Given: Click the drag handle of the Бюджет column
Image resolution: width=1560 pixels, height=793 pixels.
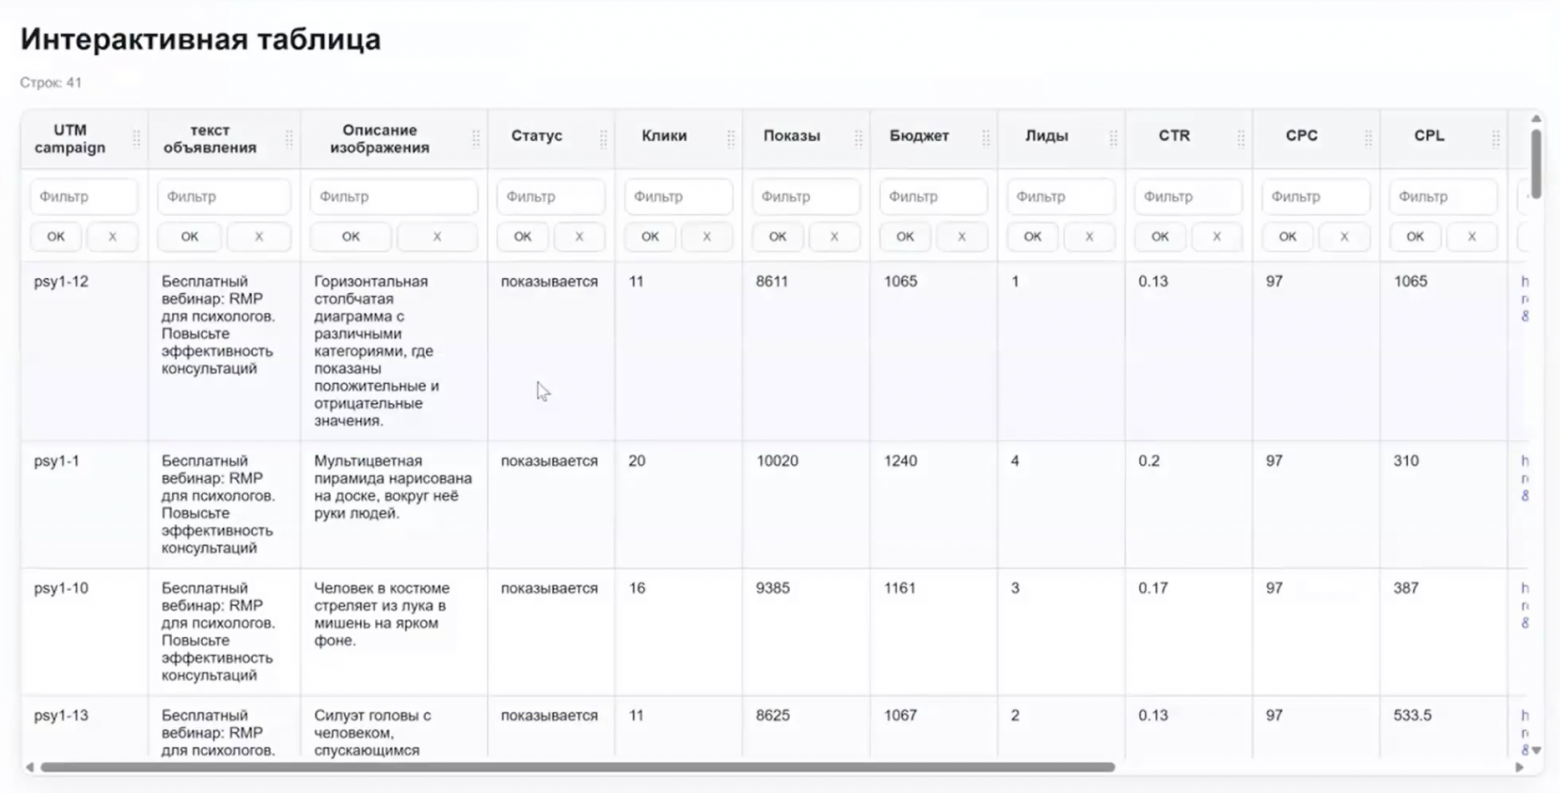Looking at the screenshot, I should [986, 139].
